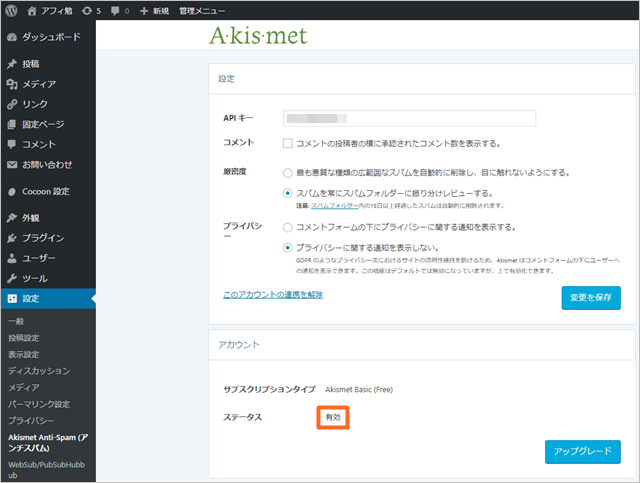Screen dimensions: 640x483
Task: Click the プラグイン plugin icon
Action: 12,238
